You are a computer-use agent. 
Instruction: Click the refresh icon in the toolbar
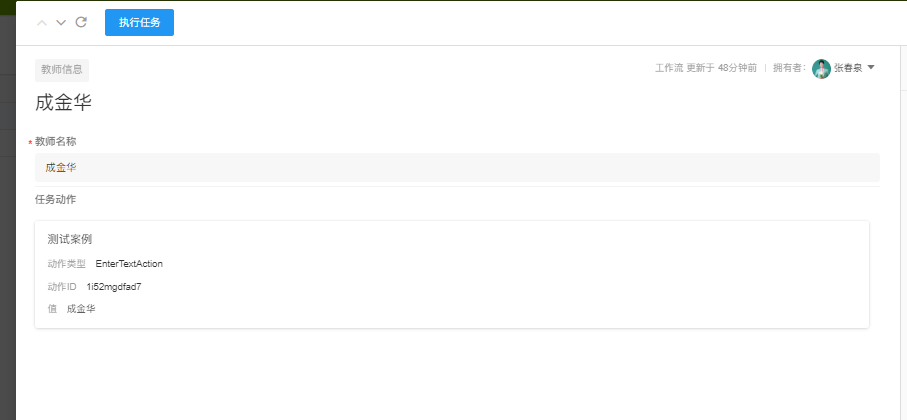[81, 22]
